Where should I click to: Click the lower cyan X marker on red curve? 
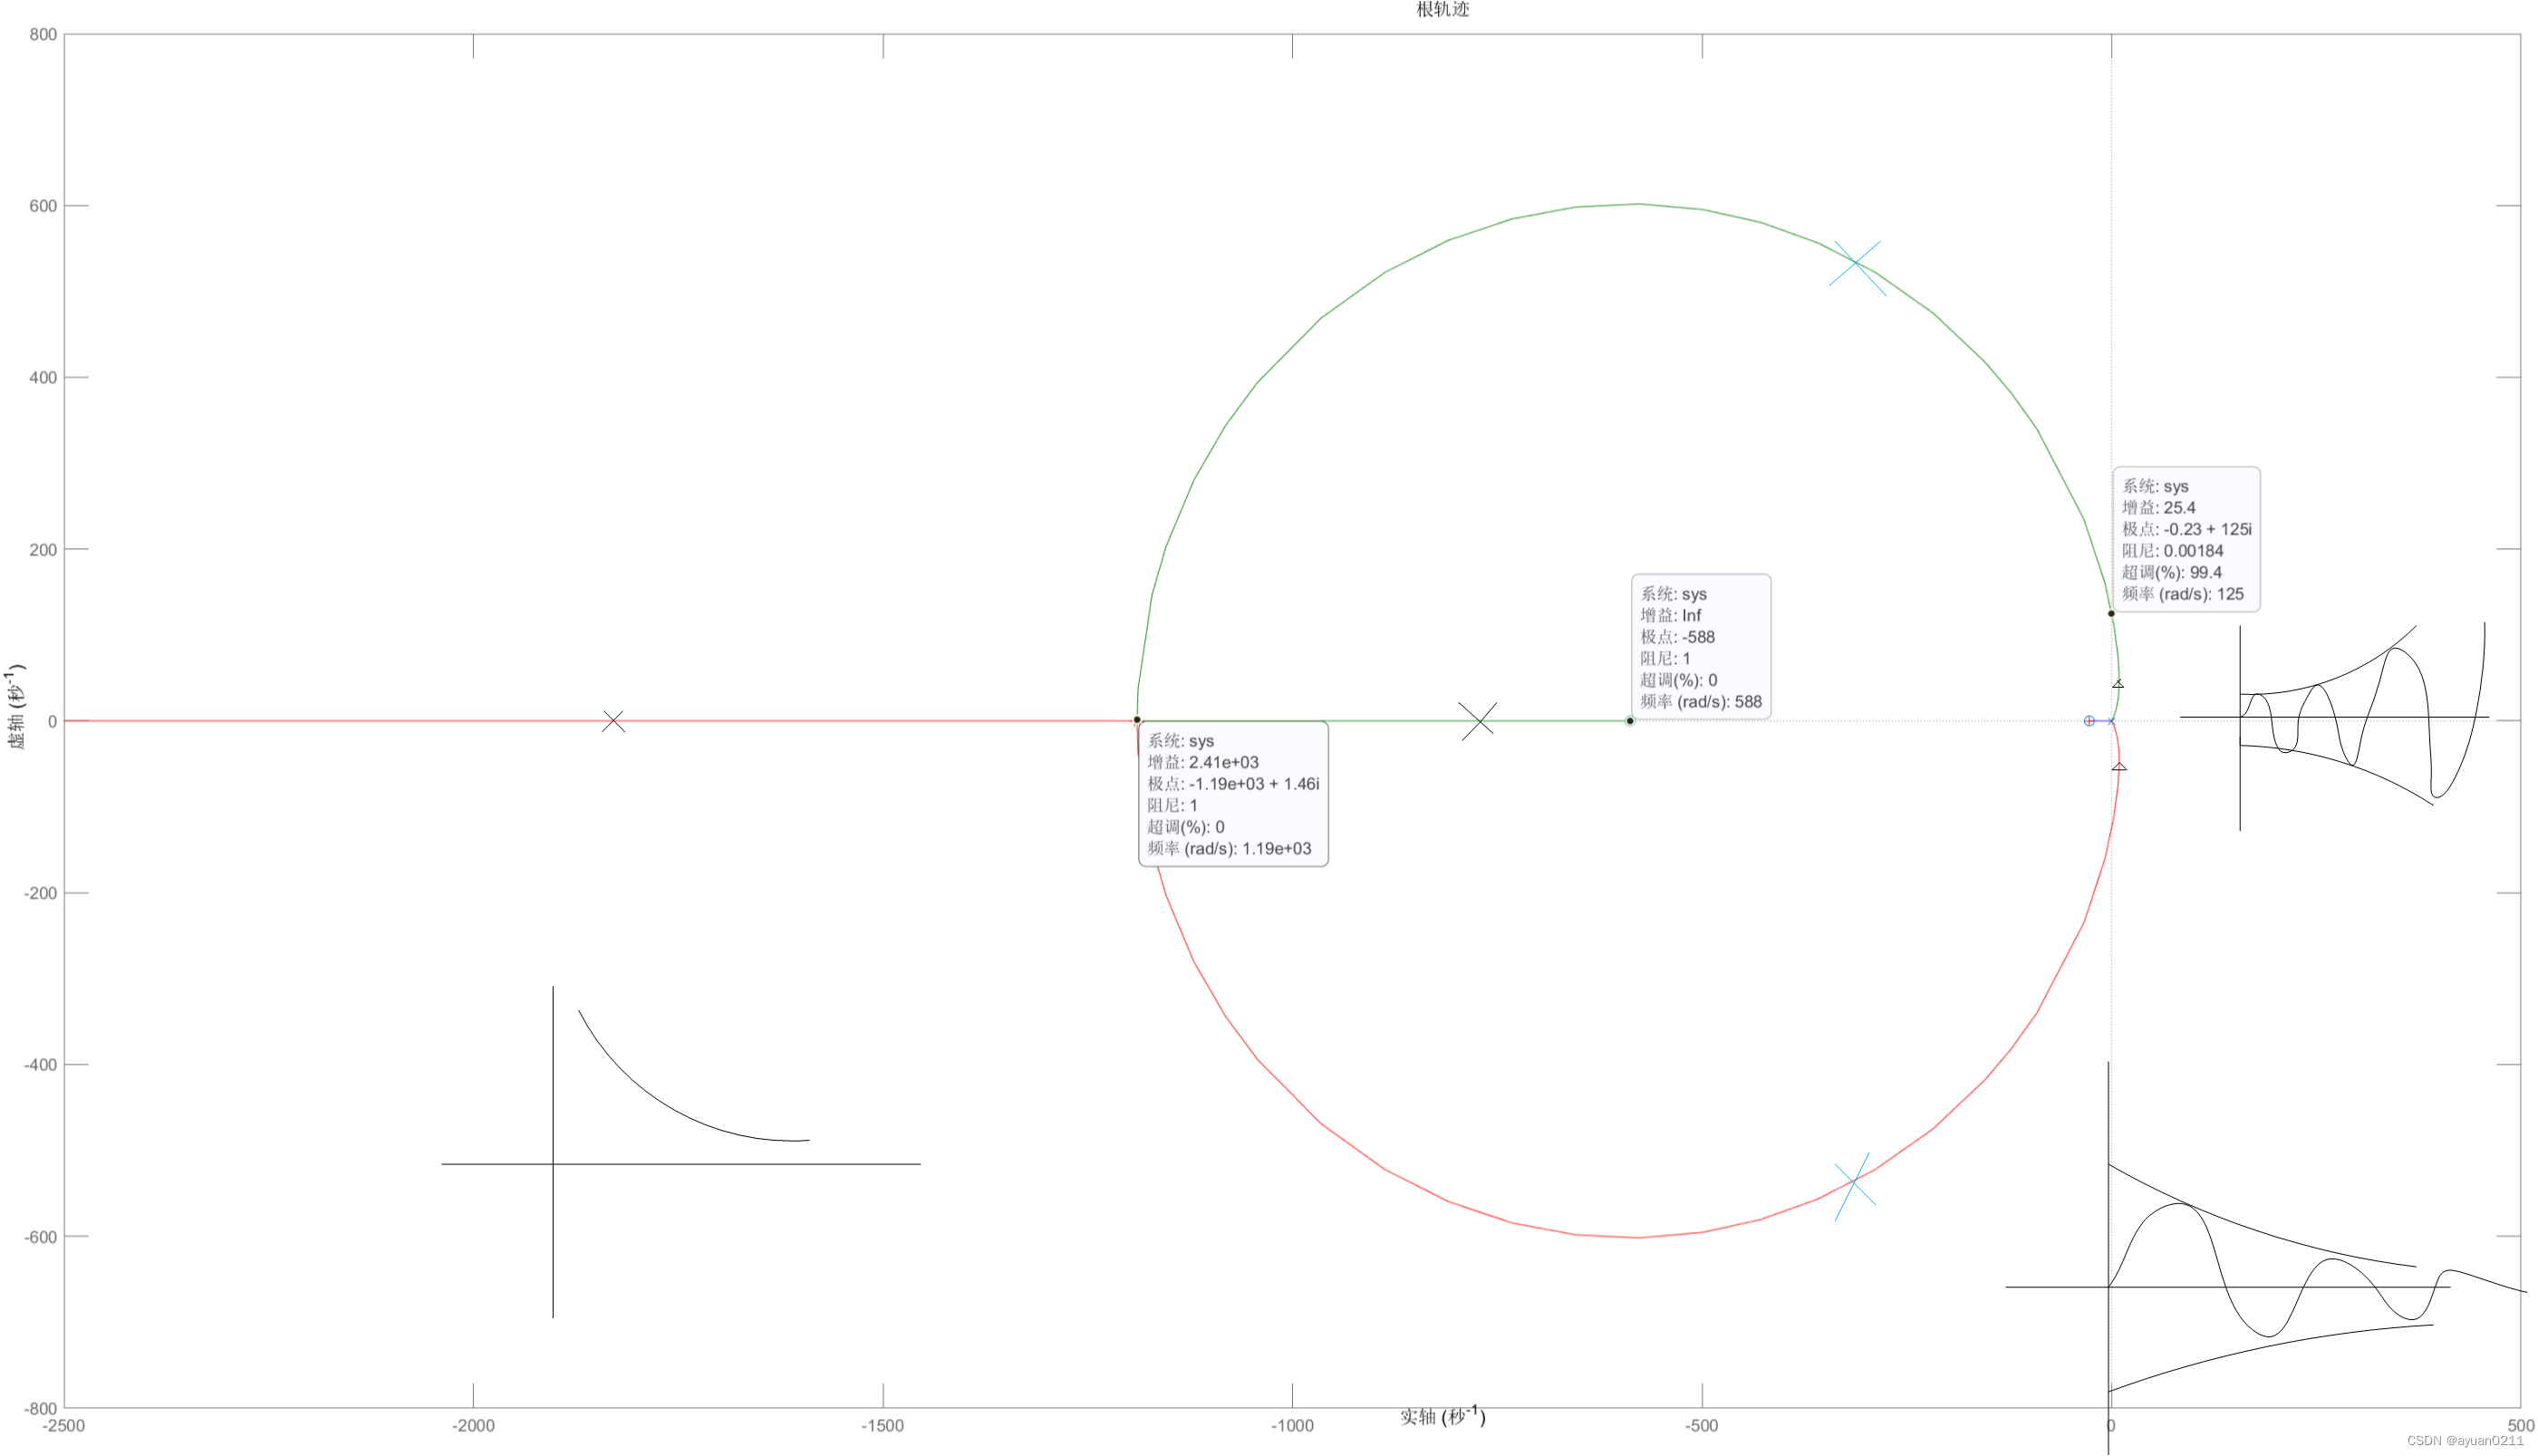click(1854, 1183)
